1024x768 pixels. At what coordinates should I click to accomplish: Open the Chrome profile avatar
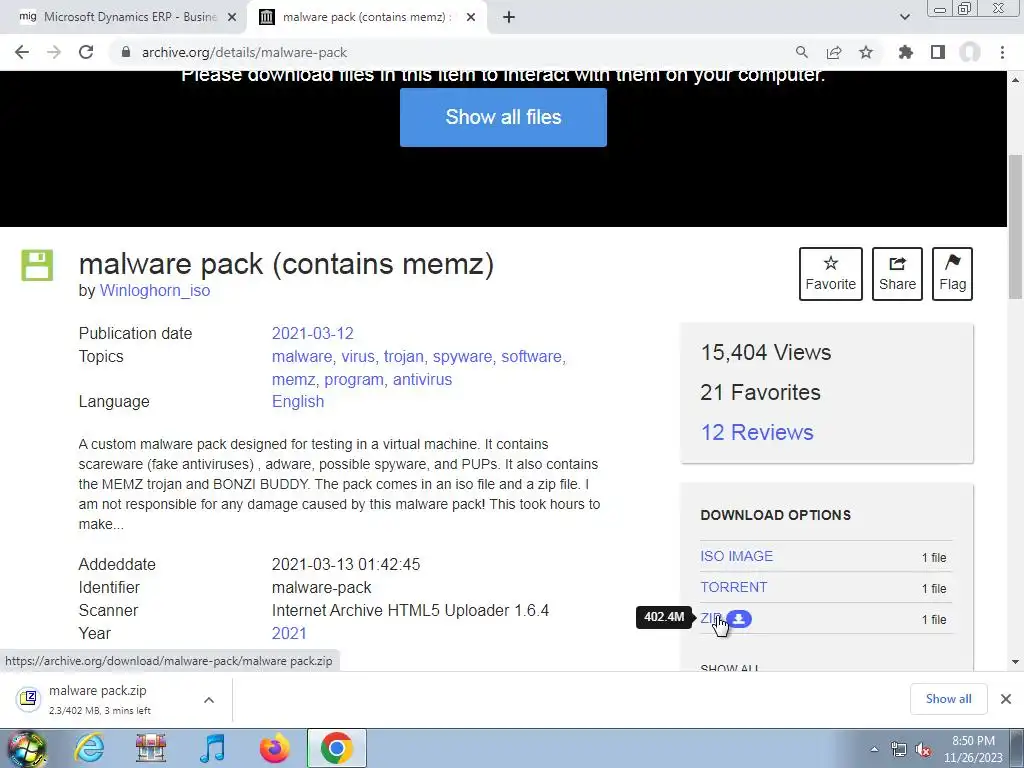[970, 52]
